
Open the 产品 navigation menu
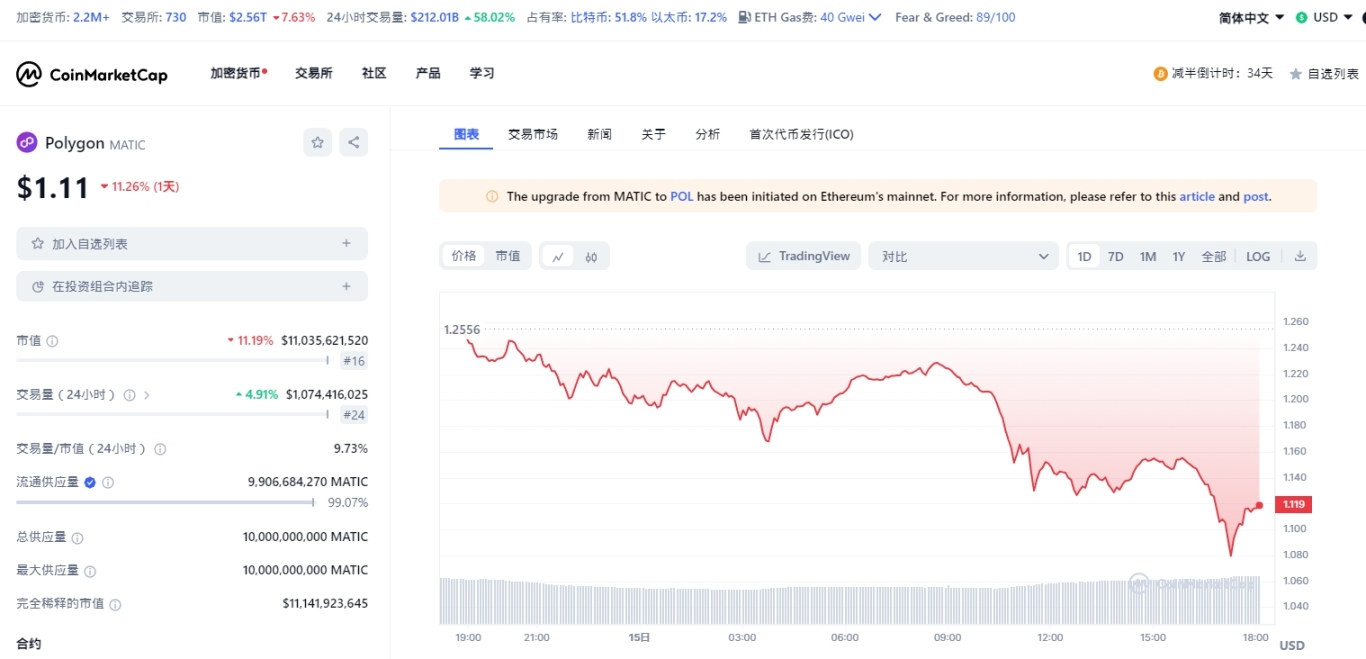click(x=428, y=73)
